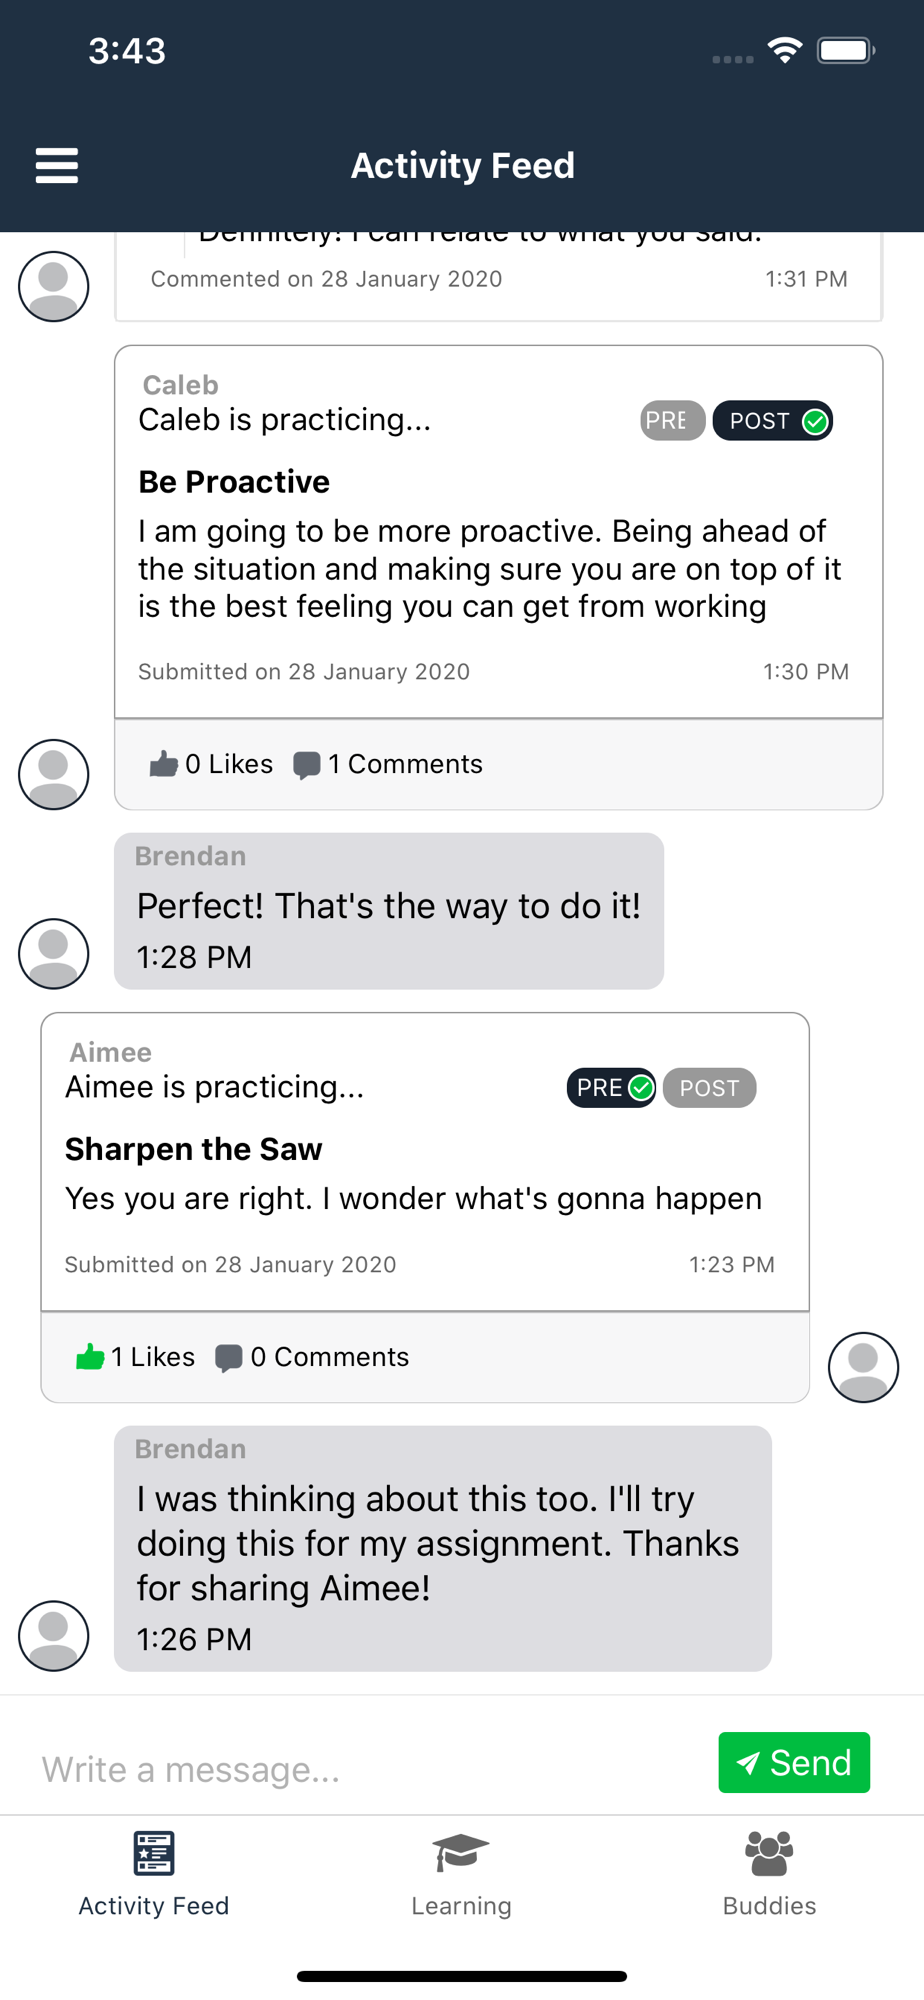The image size is (924, 2000).
Task: Tap the avatar next to Aimee's post
Action: (x=863, y=1367)
